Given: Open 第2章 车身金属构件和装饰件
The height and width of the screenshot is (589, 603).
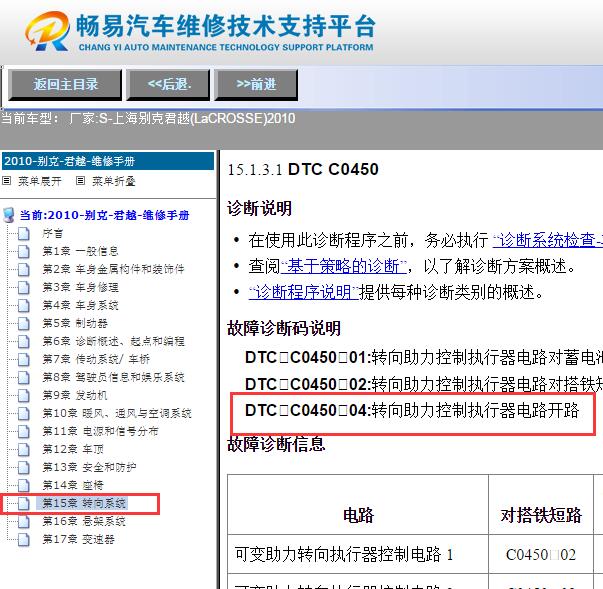Looking at the screenshot, I should [113, 269].
